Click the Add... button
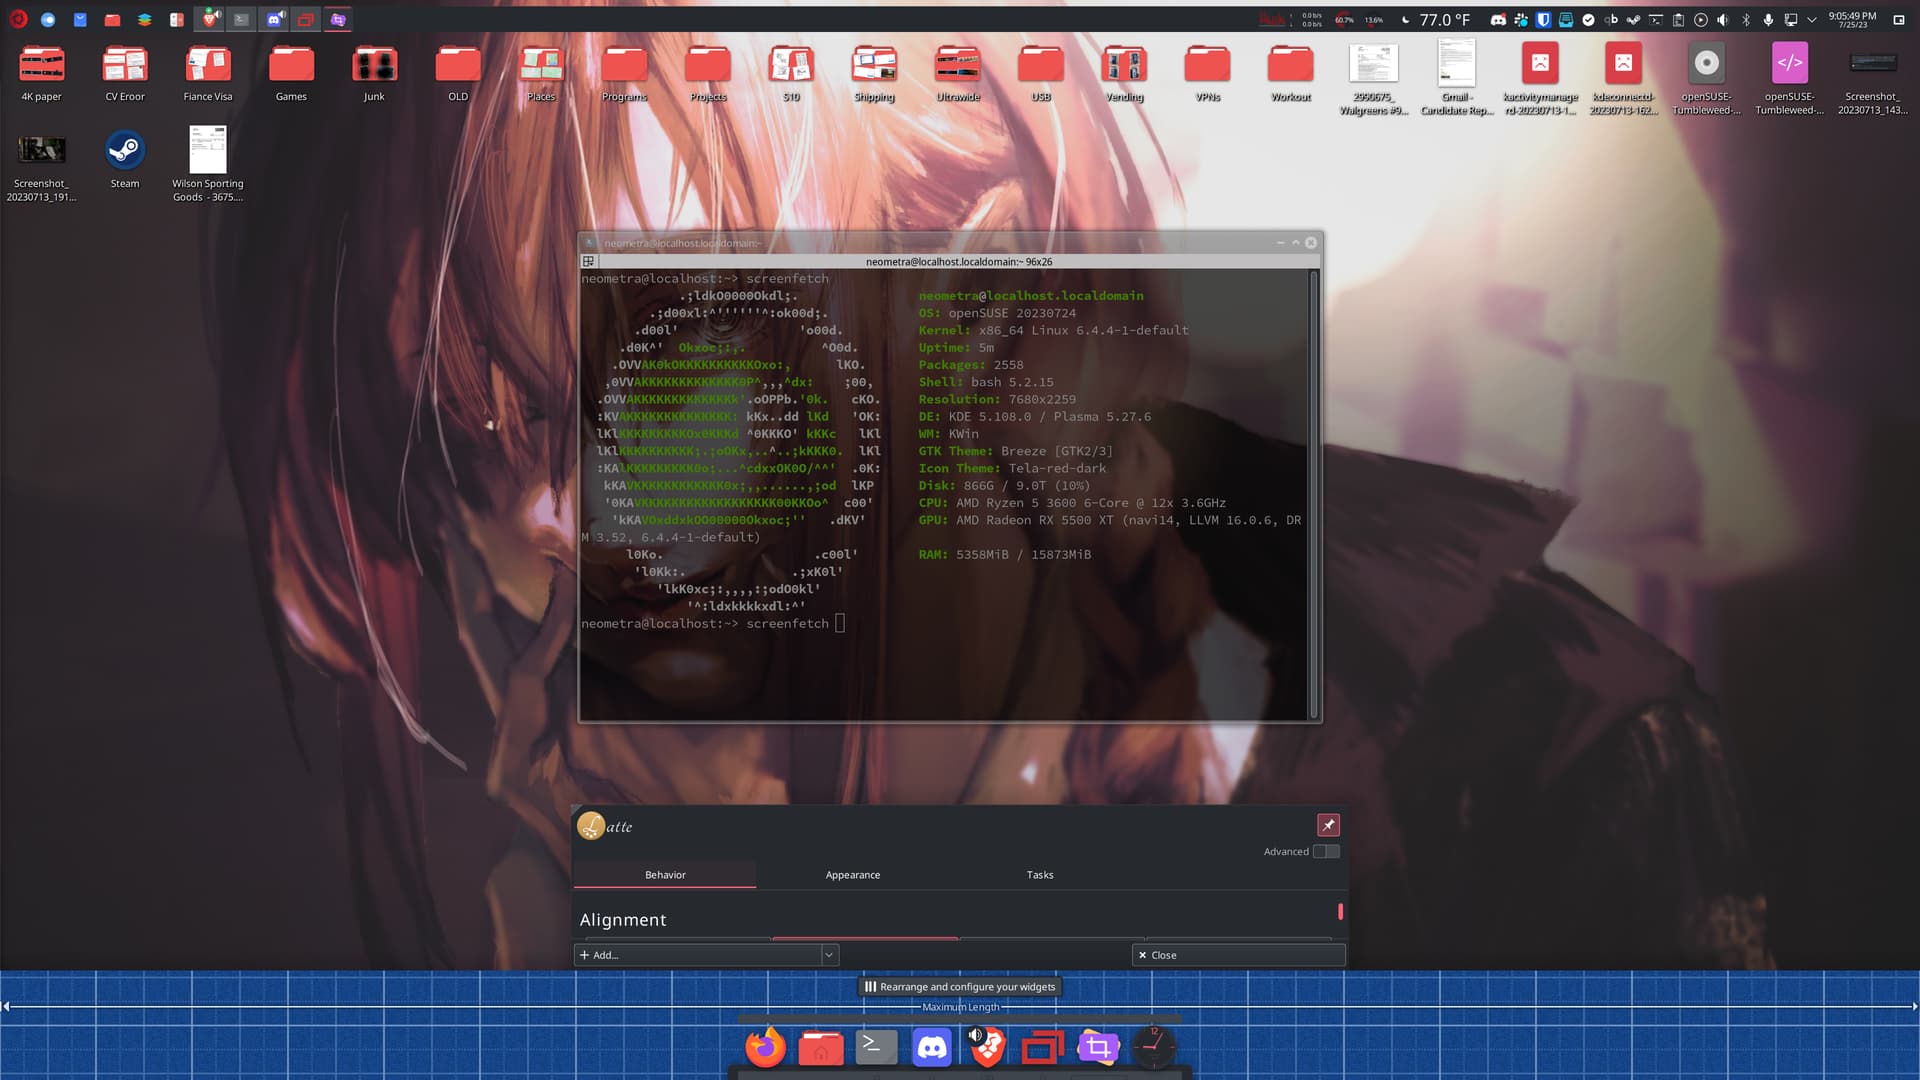This screenshot has height=1080, width=1920. (x=698, y=955)
